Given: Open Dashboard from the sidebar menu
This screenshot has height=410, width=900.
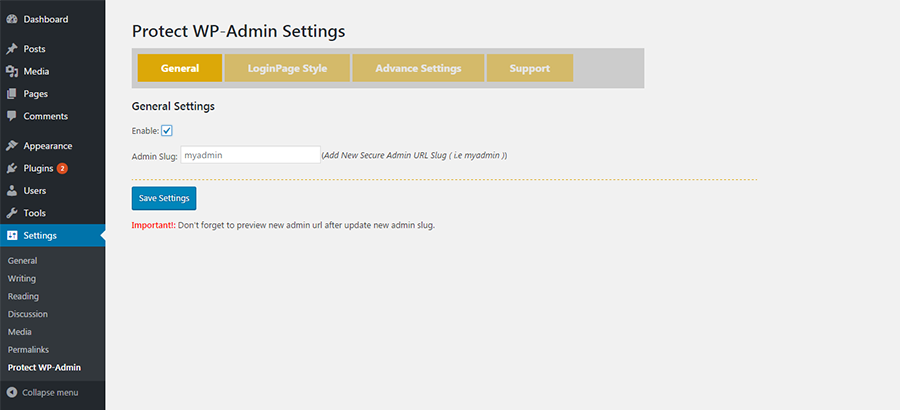Looking at the screenshot, I should 46,20.
